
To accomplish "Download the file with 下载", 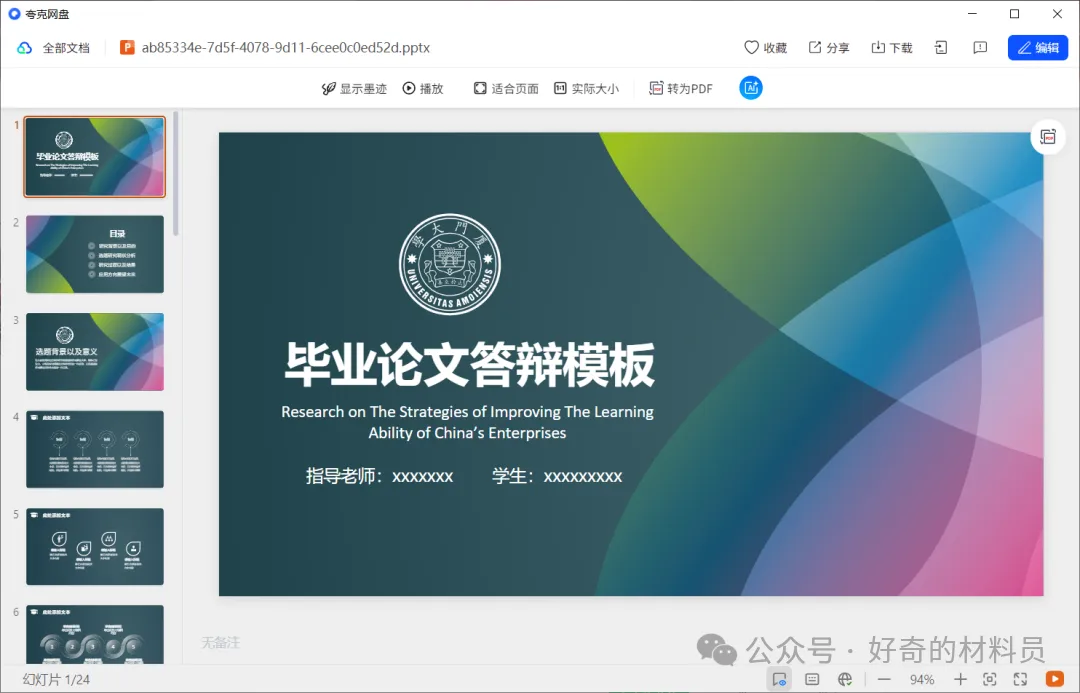I will (x=892, y=48).
